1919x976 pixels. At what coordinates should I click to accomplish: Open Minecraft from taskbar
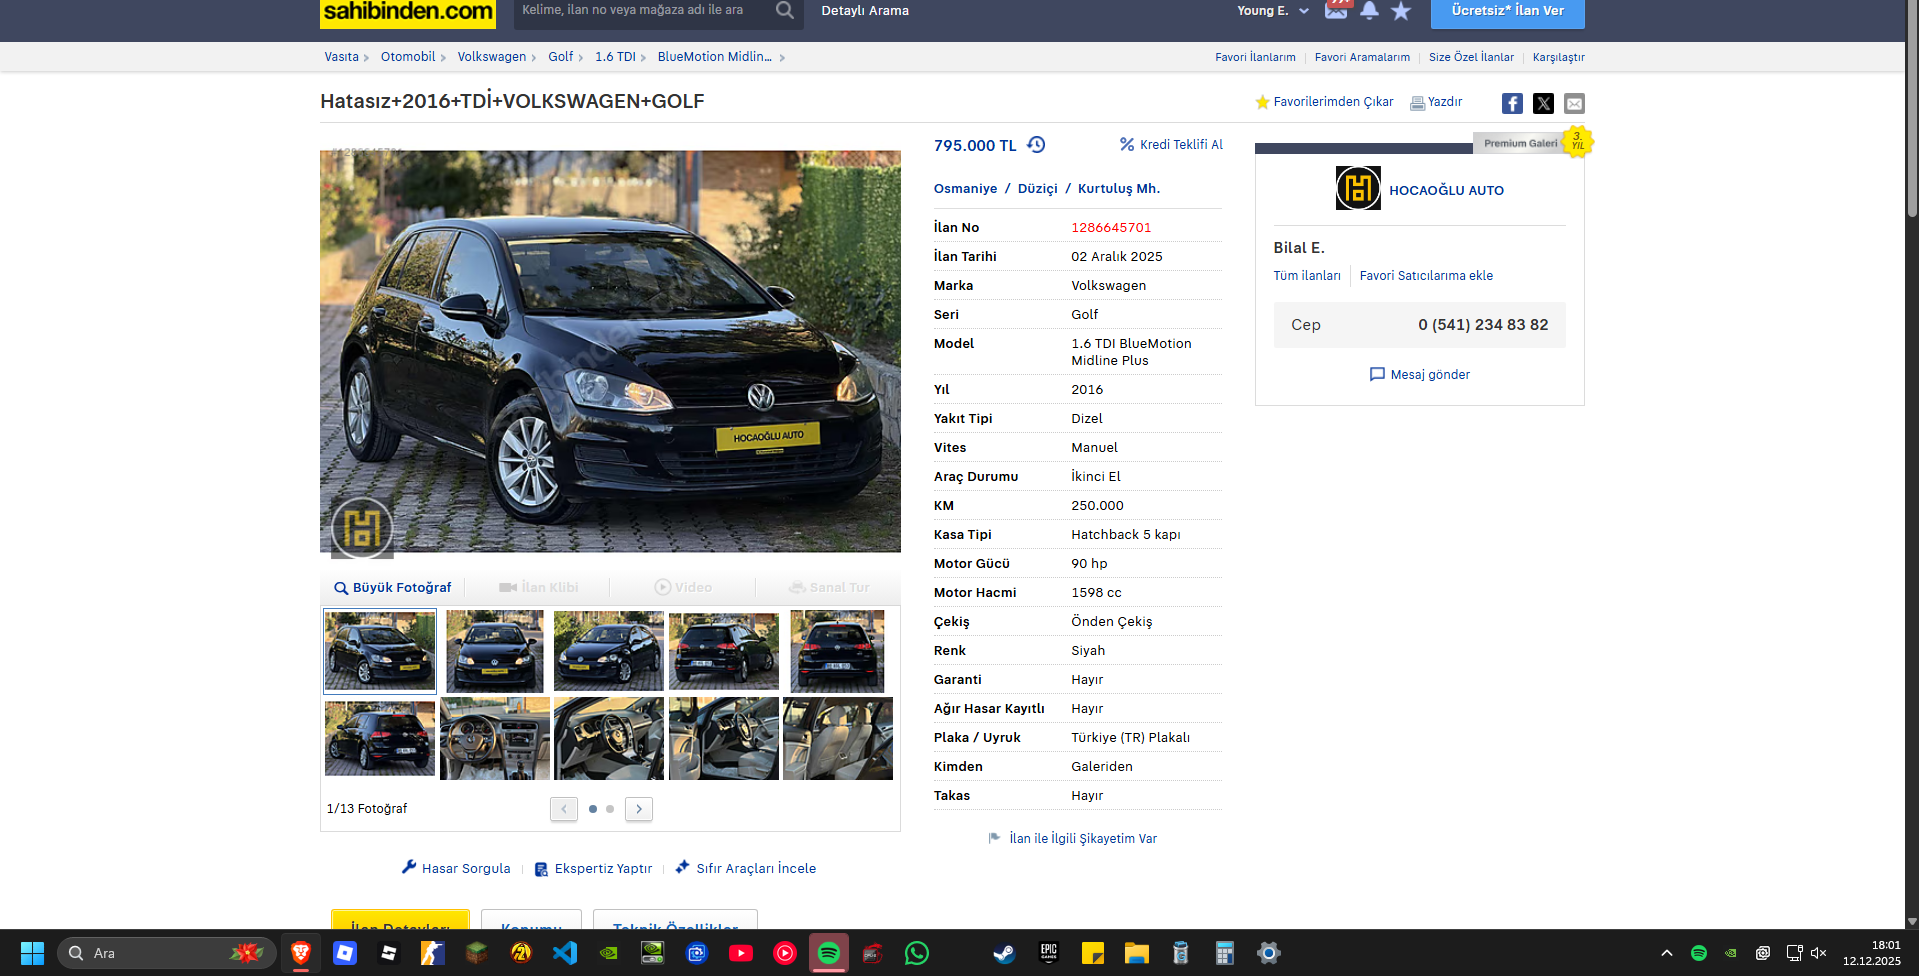tap(477, 953)
